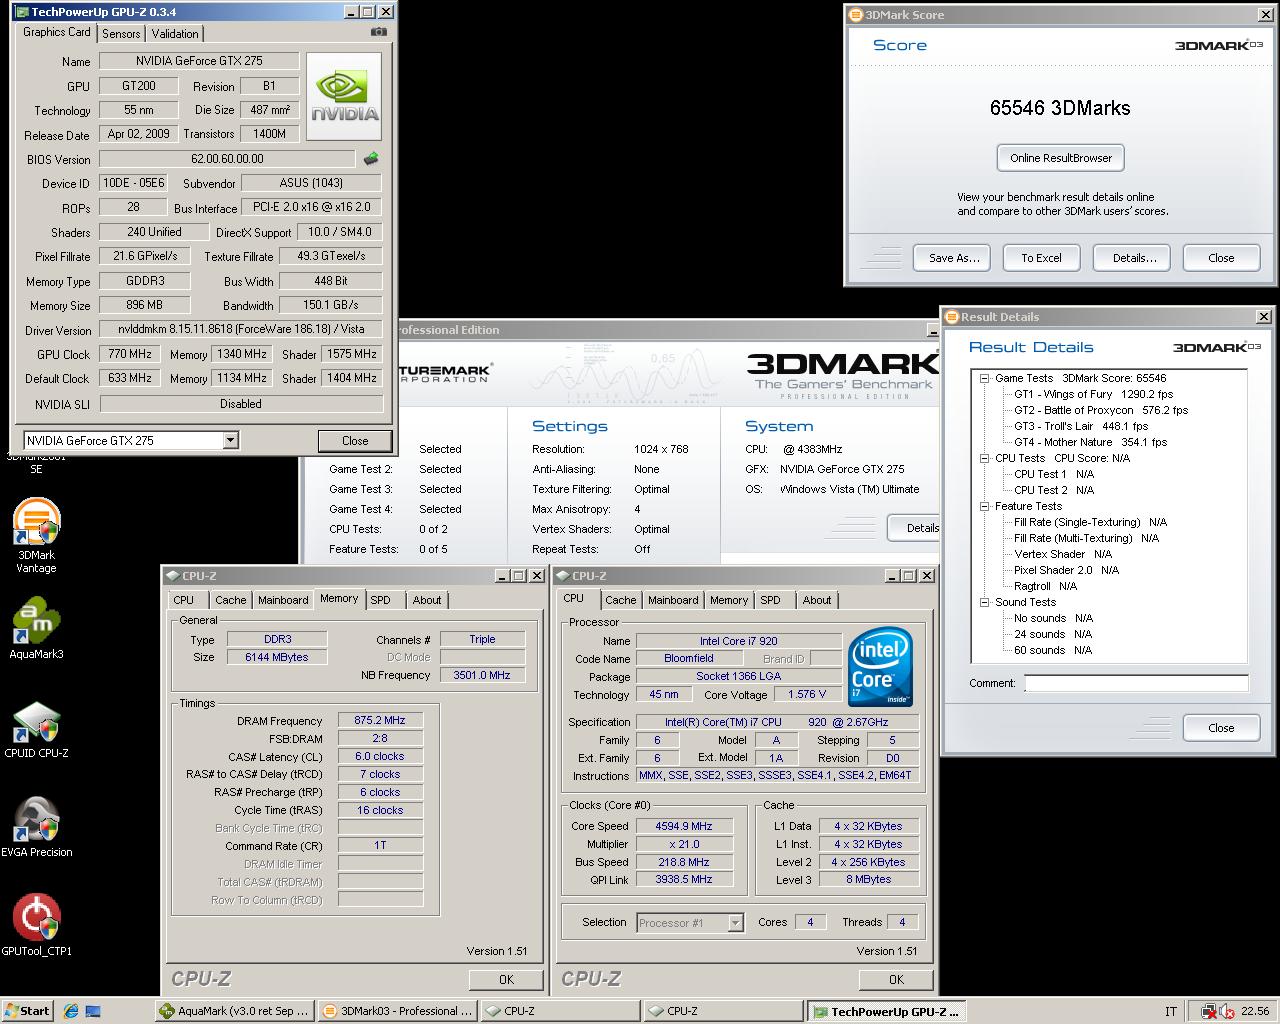The image size is (1280, 1024).
Task: Open About tab in CPU-Z Memory window
Action: pos(427,600)
